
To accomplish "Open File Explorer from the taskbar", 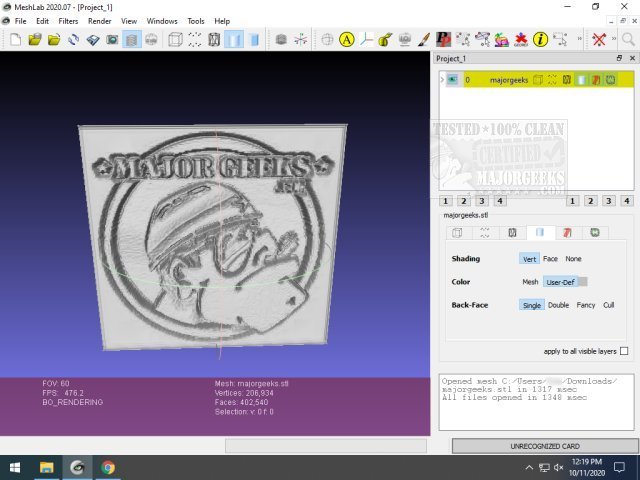I will tap(47, 467).
